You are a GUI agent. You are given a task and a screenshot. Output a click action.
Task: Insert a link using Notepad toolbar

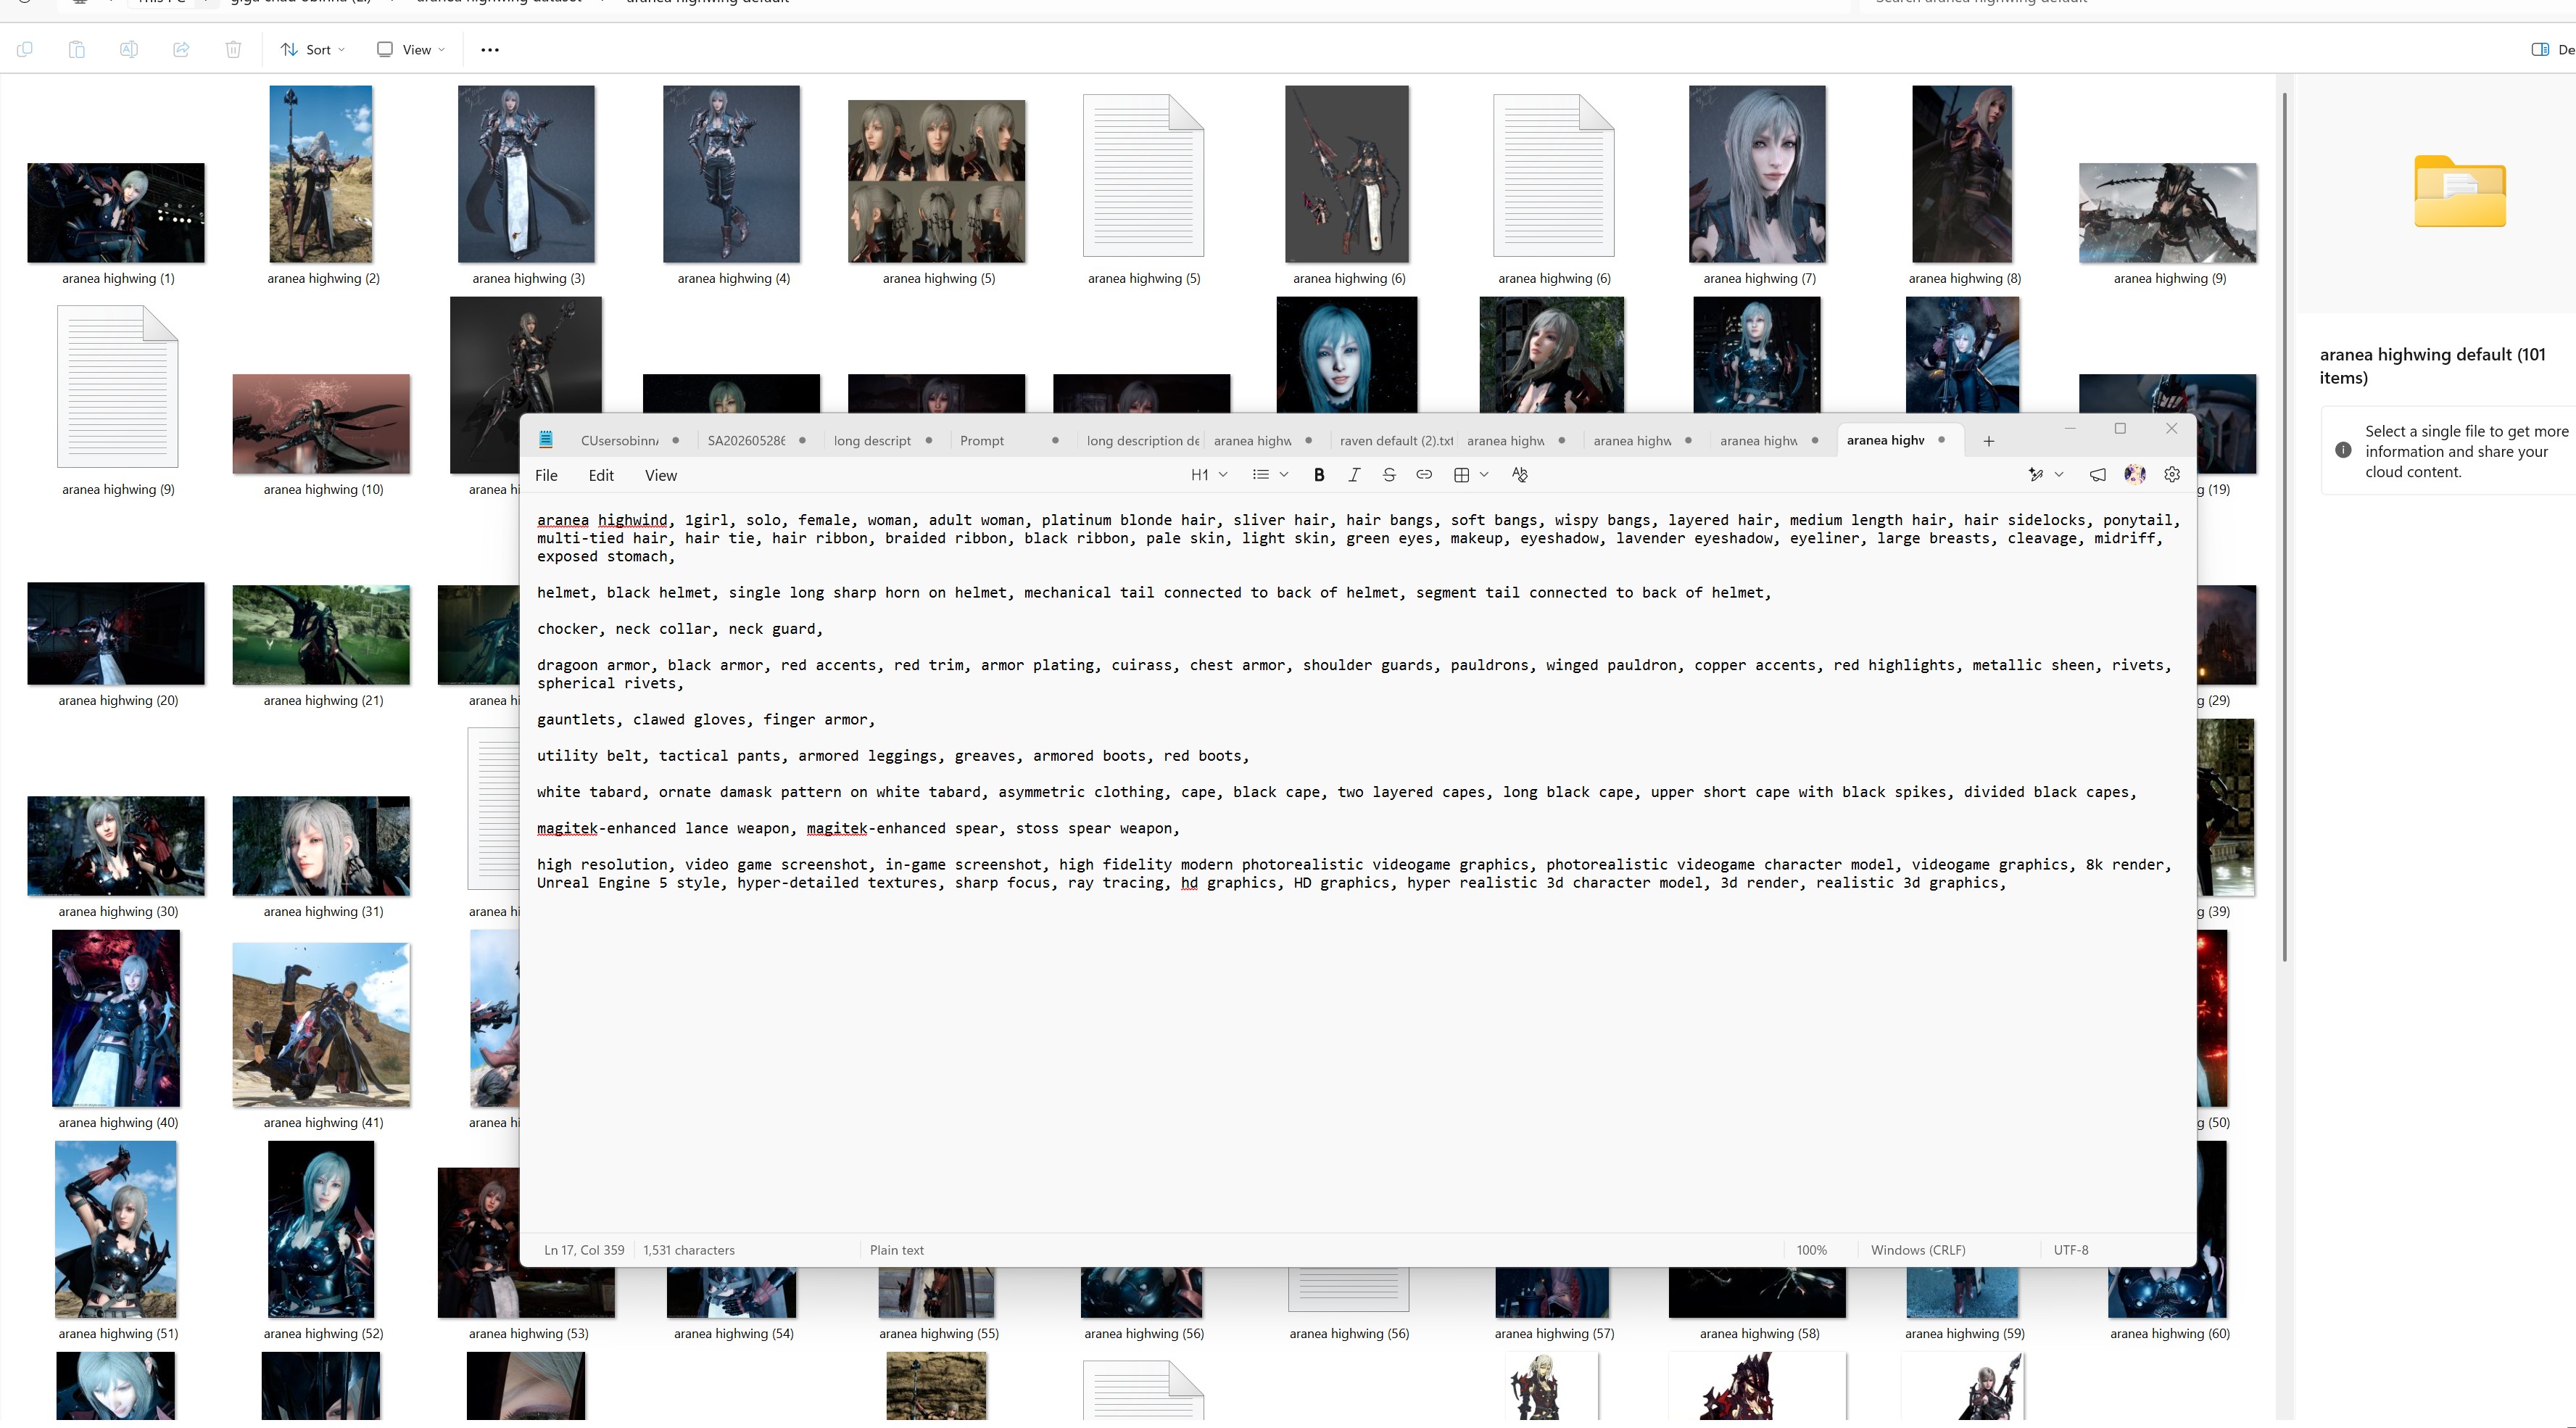pyautogui.click(x=1424, y=475)
